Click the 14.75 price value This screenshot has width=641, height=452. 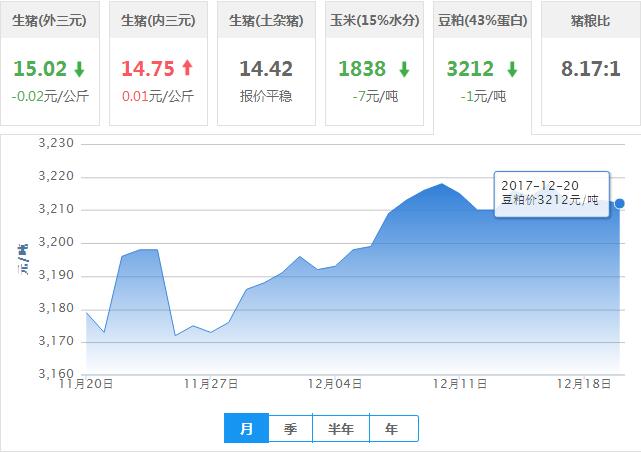point(148,69)
